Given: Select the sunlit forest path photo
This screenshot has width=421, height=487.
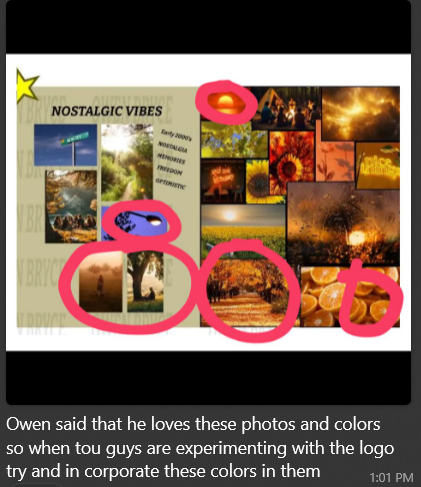Looking at the screenshot, I should [x=127, y=162].
